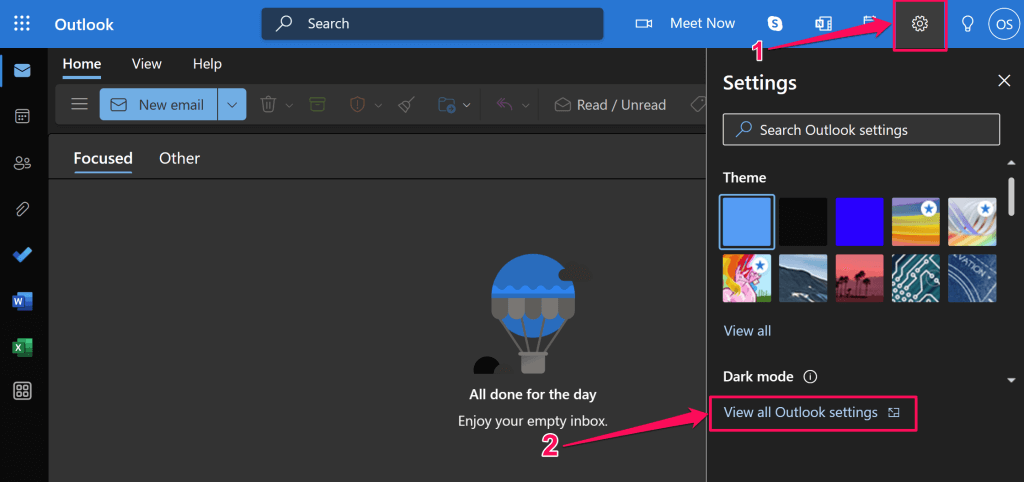1024x482 pixels.
Task: Open the To Do checkmark app
Action: point(22,254)
